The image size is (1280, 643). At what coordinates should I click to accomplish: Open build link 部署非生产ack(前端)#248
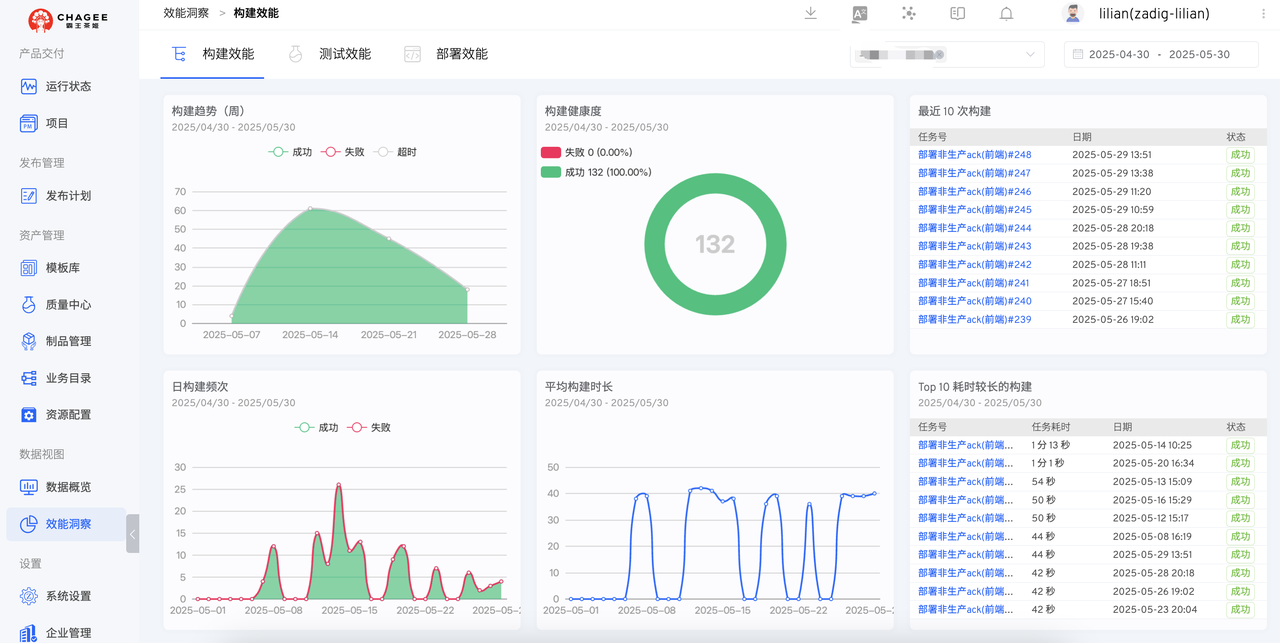974,155
